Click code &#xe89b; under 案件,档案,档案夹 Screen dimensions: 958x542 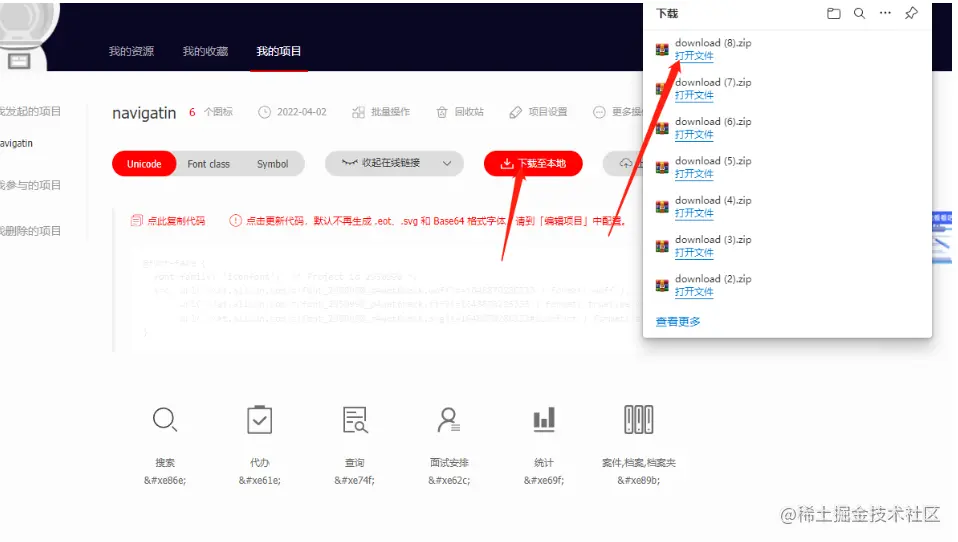(638, 480)
